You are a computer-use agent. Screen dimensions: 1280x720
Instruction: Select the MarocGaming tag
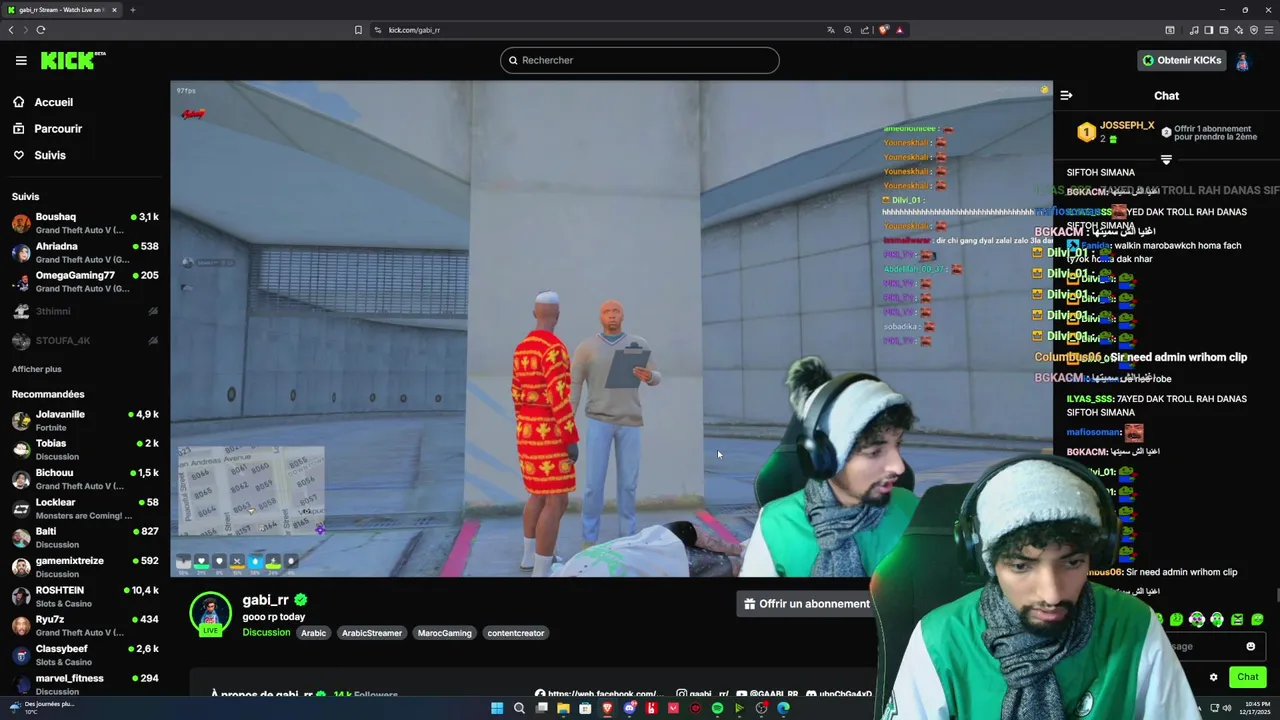(444, 633)
